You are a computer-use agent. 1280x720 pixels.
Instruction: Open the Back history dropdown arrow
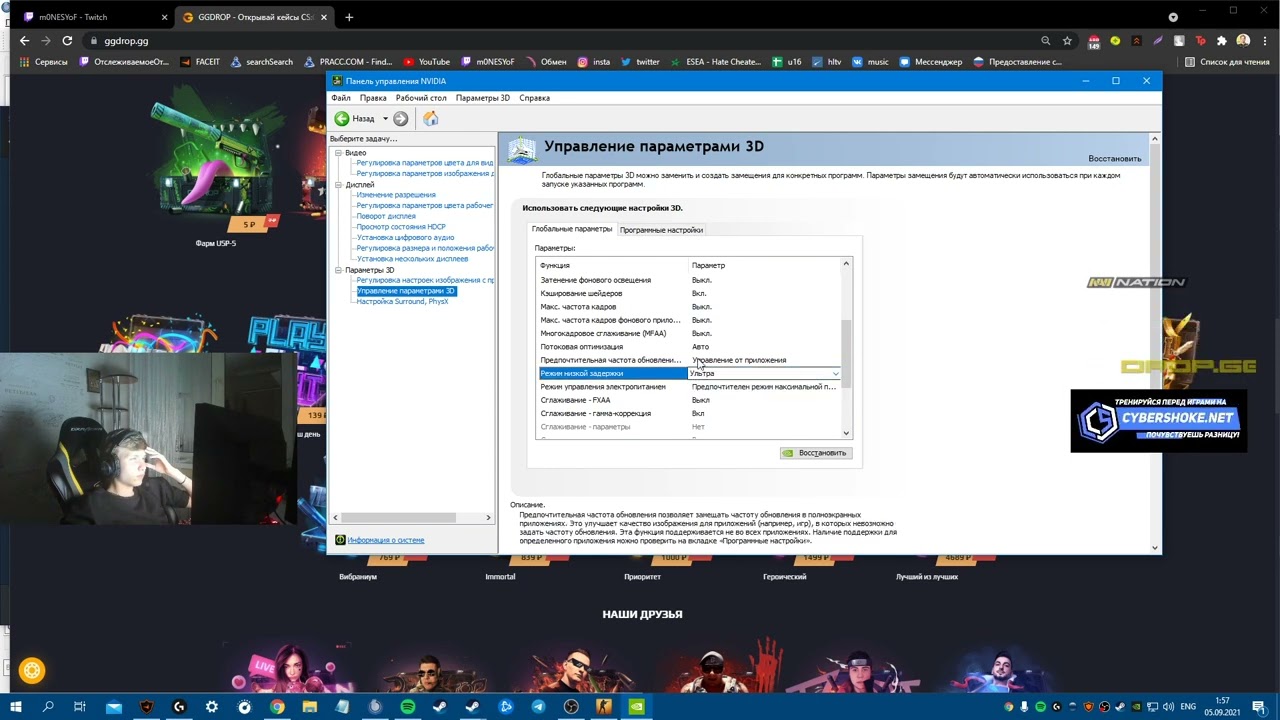coord(385,119)
